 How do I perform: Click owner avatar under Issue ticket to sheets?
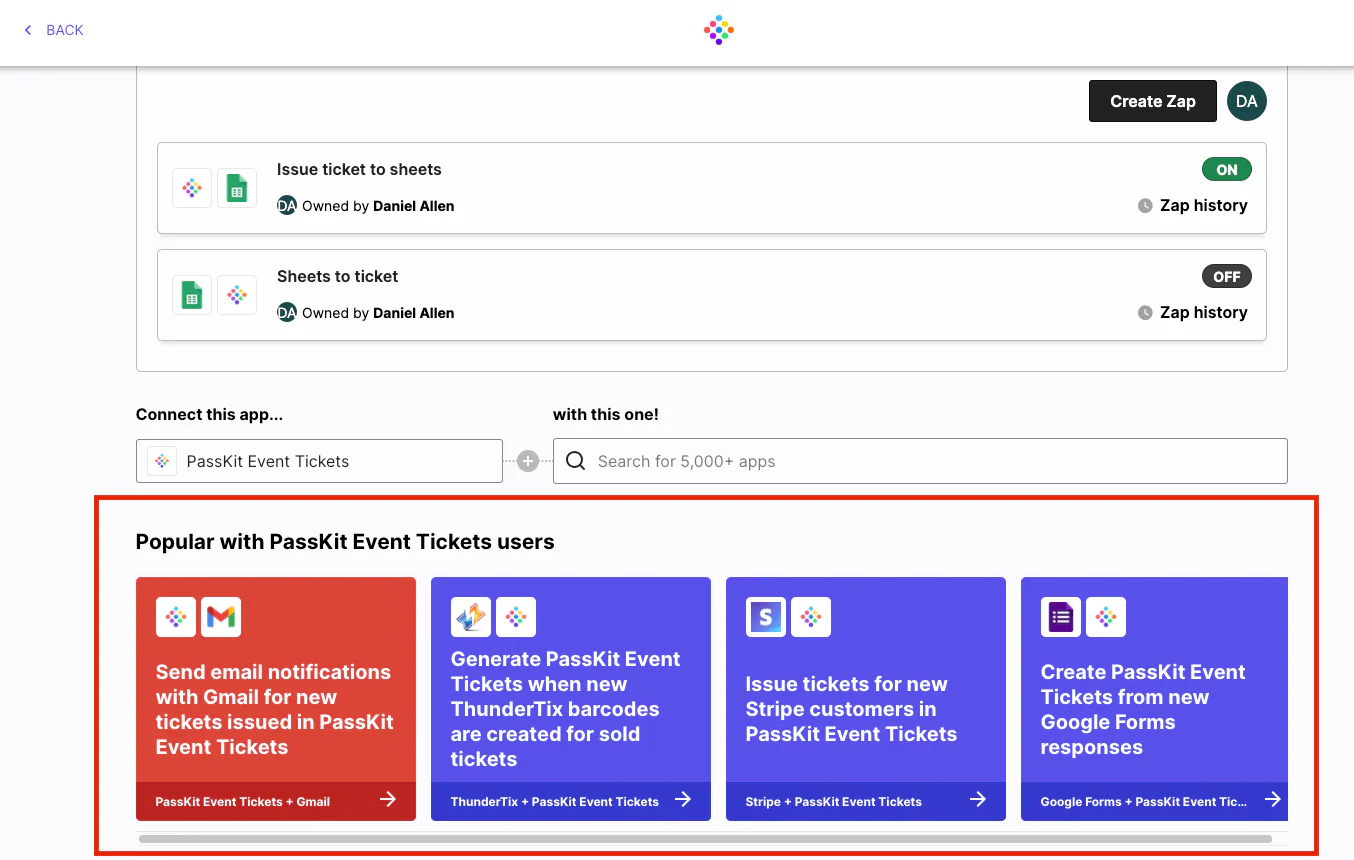(x=287, y=206)
